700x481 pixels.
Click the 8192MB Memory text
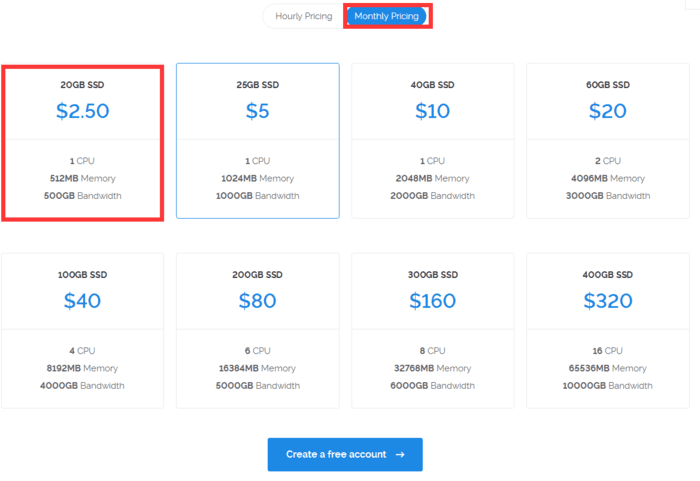point(83,368)
